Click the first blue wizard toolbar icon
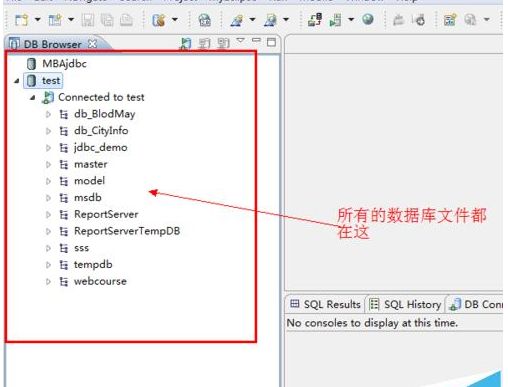 237,20
